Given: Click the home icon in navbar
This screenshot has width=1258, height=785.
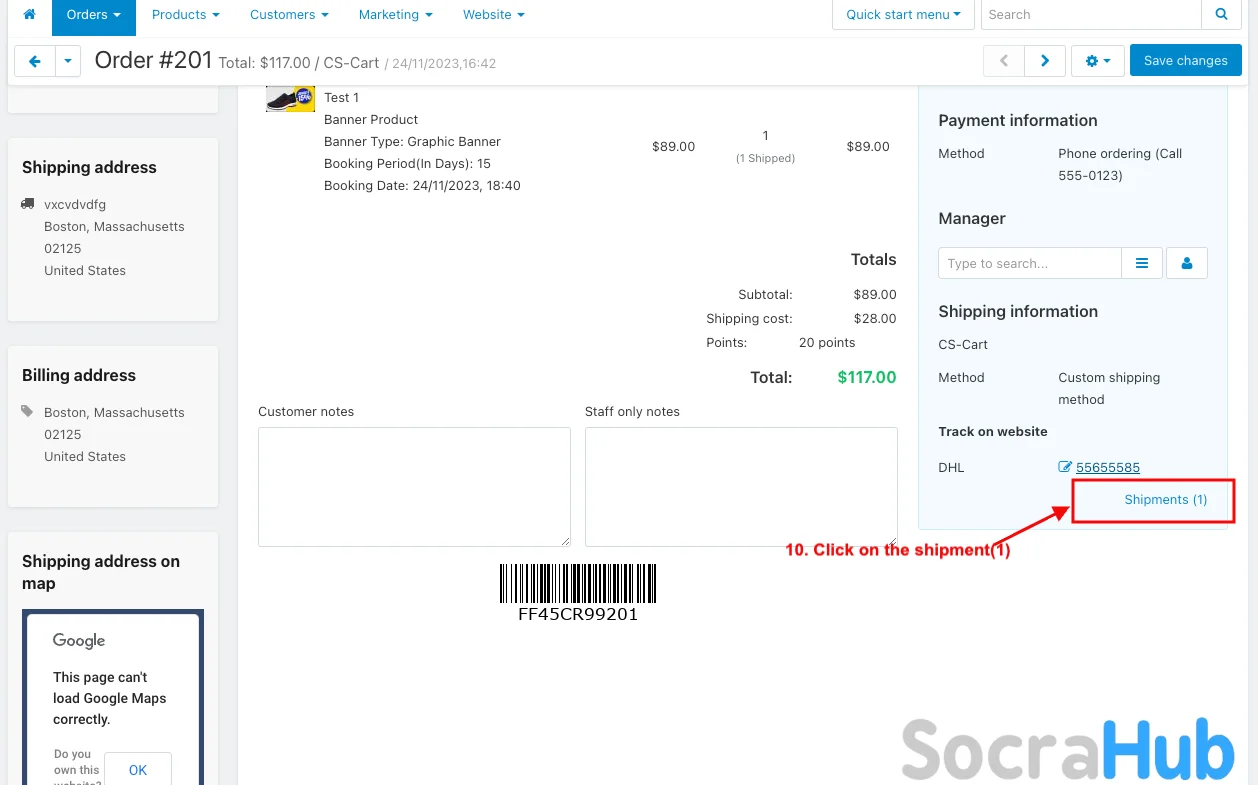Looking at the screenshot, I should coord(29,15).
